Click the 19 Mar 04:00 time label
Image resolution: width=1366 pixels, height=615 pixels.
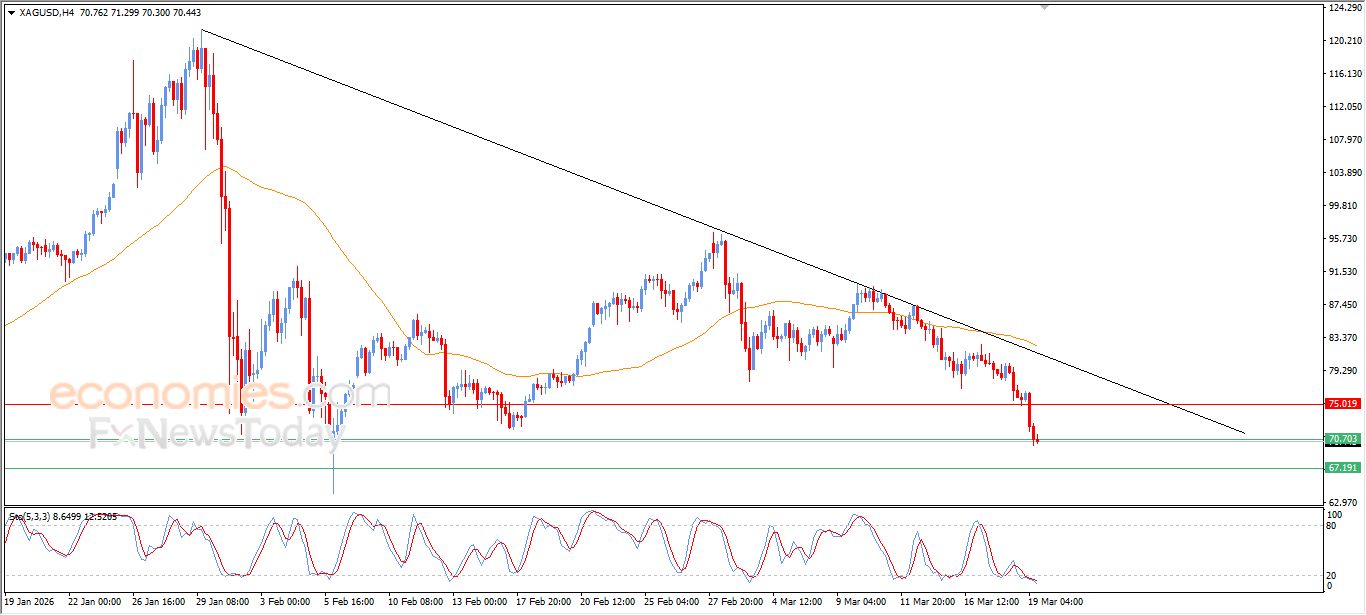[1056, 602]
